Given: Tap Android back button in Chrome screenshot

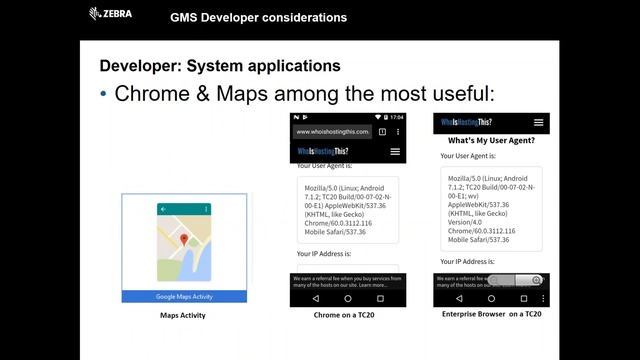Looking at the screenshot, I should pyautogui.click(x=316, y=298).
